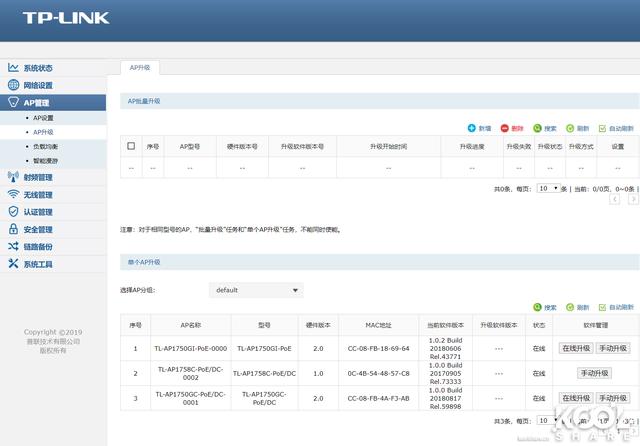Open per-page dropdown under batch upgrade table

548,188
